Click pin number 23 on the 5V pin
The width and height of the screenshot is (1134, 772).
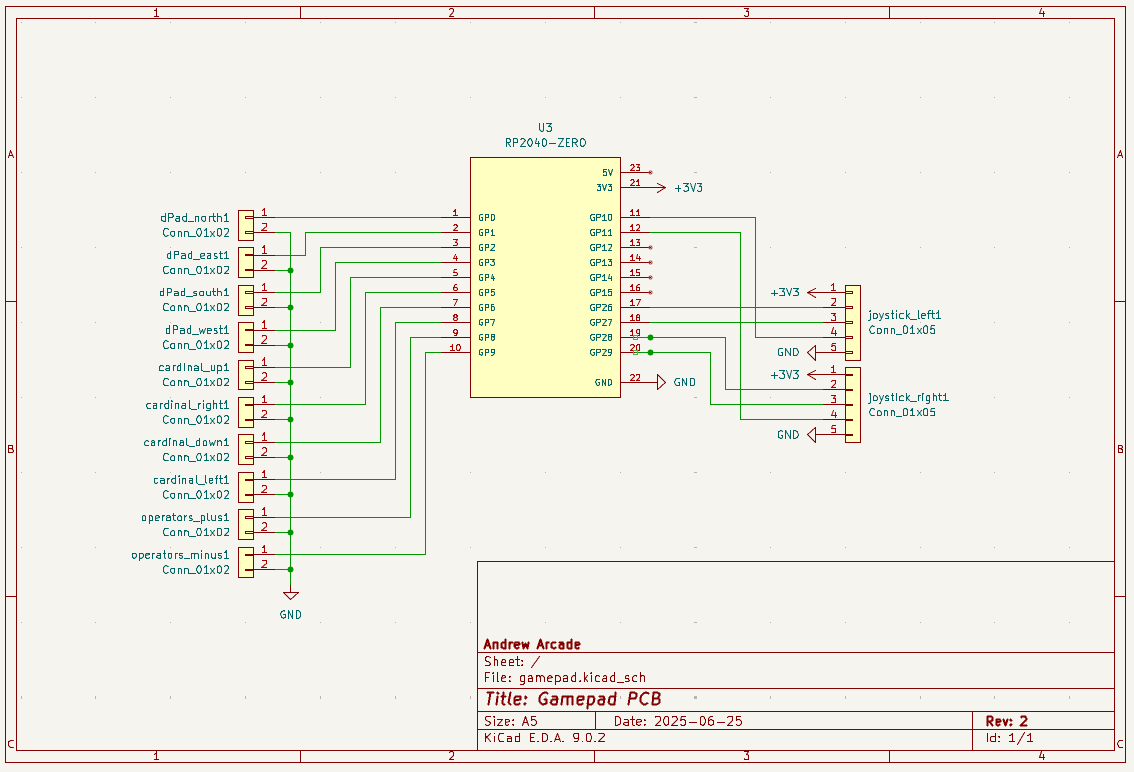[635, 168]
